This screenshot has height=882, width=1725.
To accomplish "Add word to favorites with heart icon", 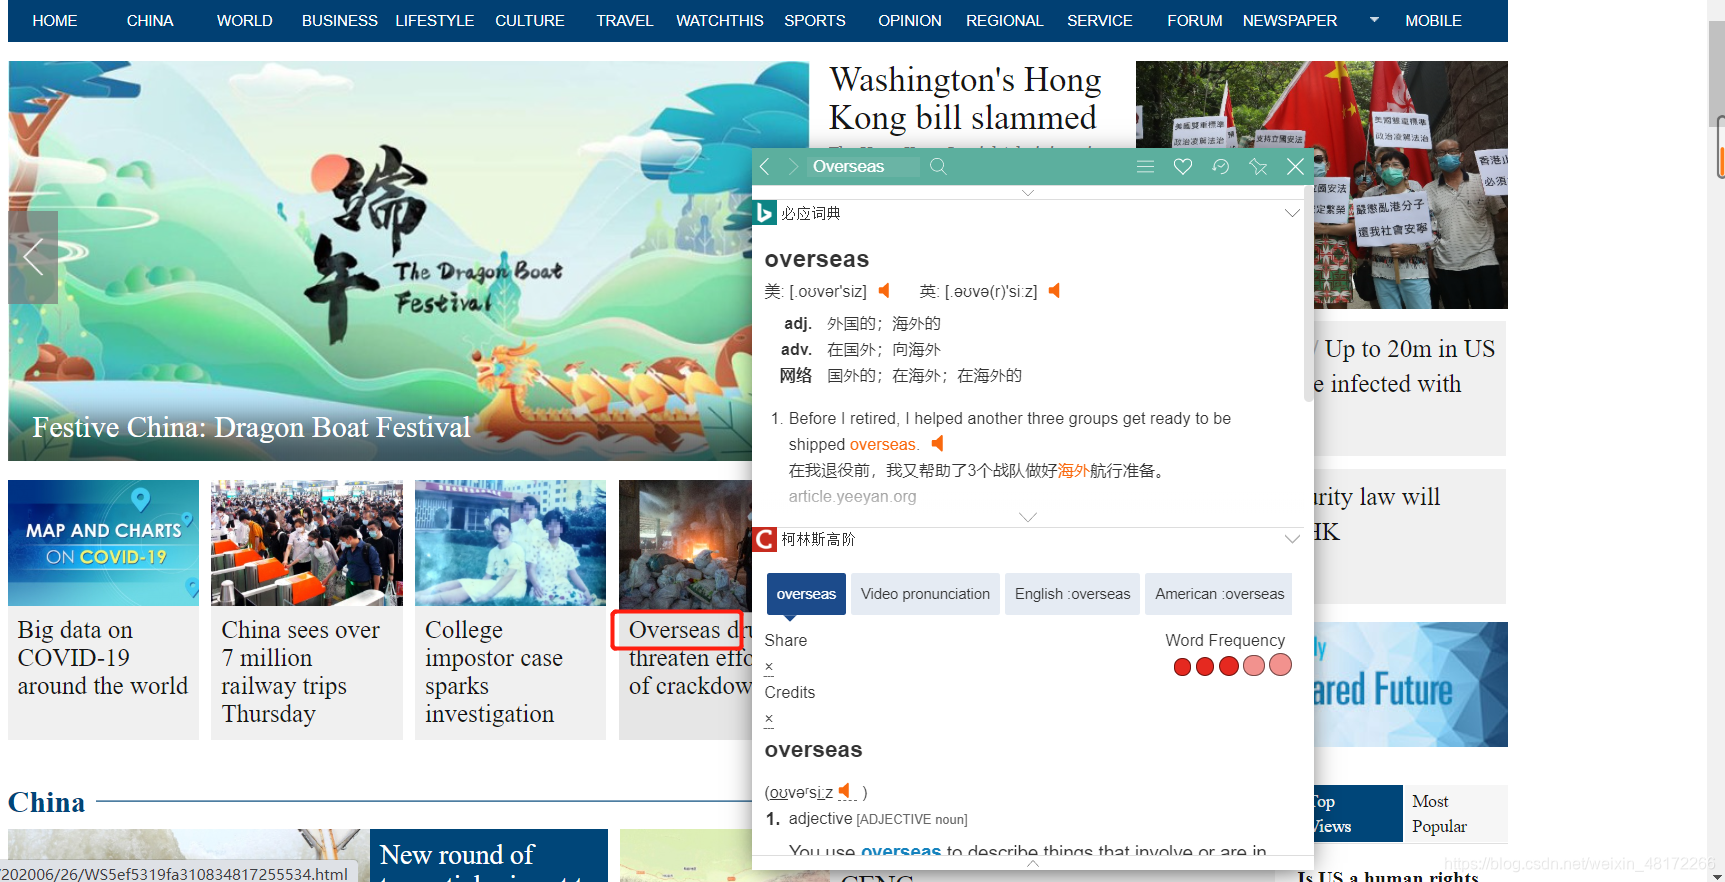I will point(1183,166).
